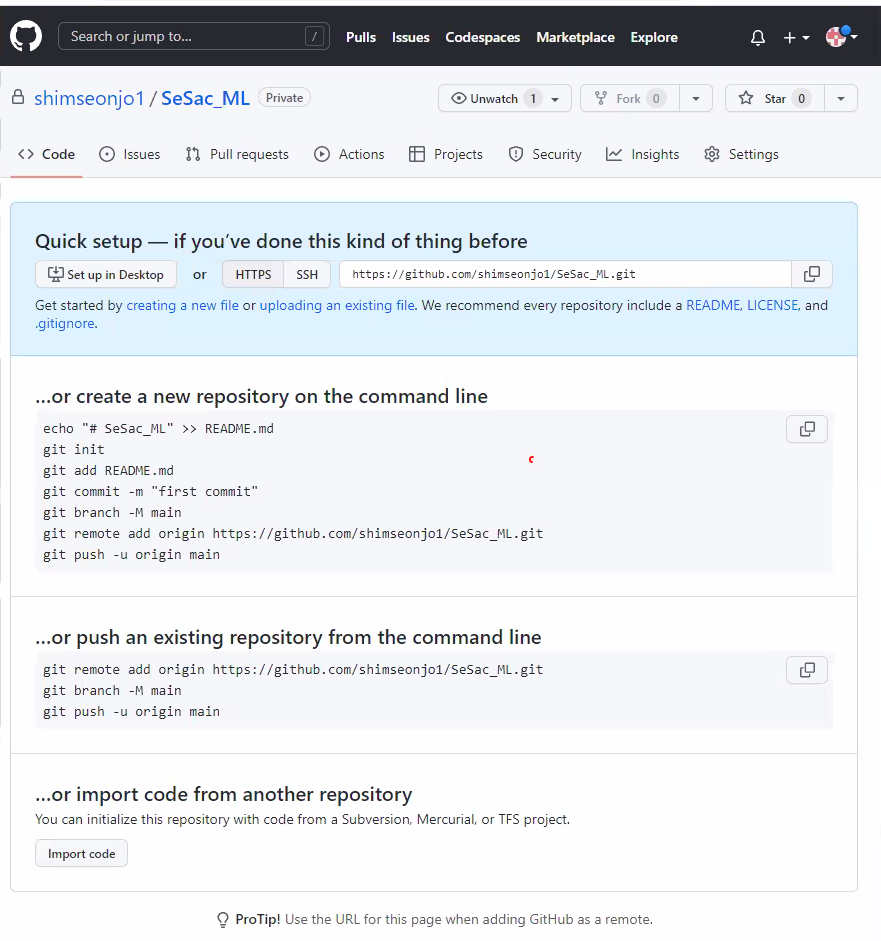Click the Import code button

click(82, 854)
